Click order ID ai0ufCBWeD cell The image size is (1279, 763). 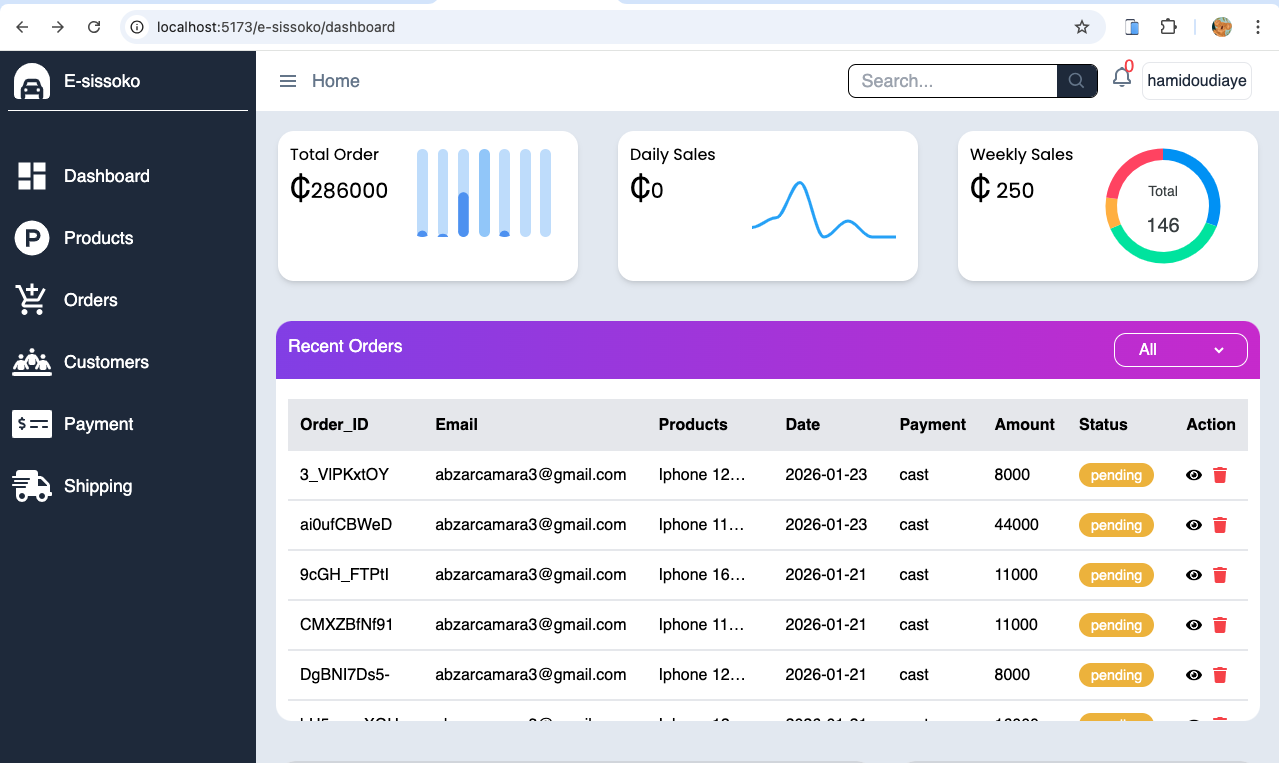click(x=346, y=525)
